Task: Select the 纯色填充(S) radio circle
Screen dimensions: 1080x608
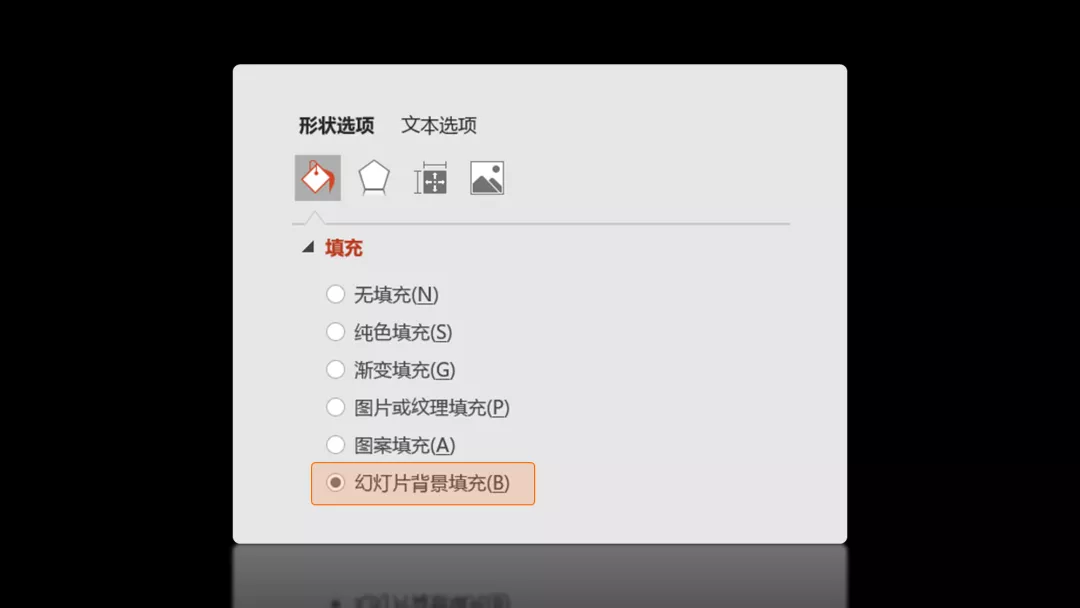Action: coord(335,332)
